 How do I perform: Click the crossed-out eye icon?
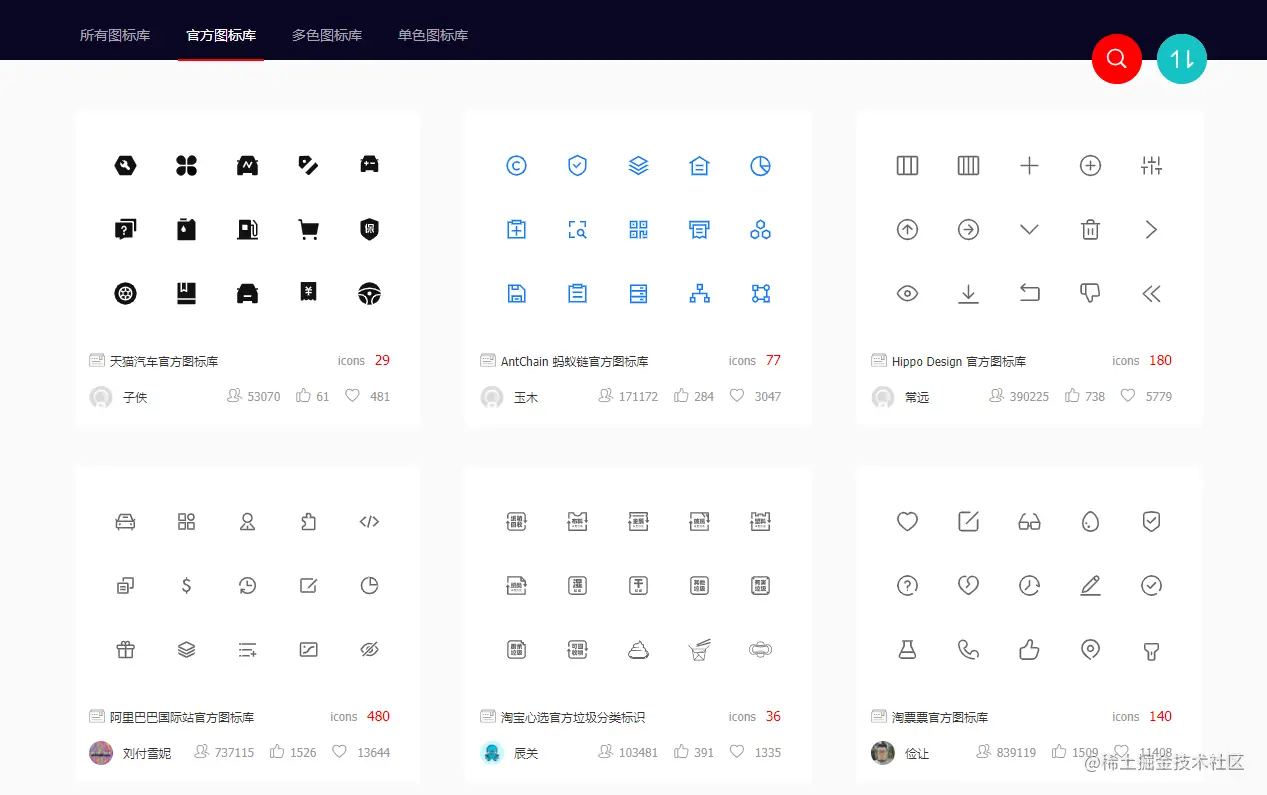(x=369, y=650)
